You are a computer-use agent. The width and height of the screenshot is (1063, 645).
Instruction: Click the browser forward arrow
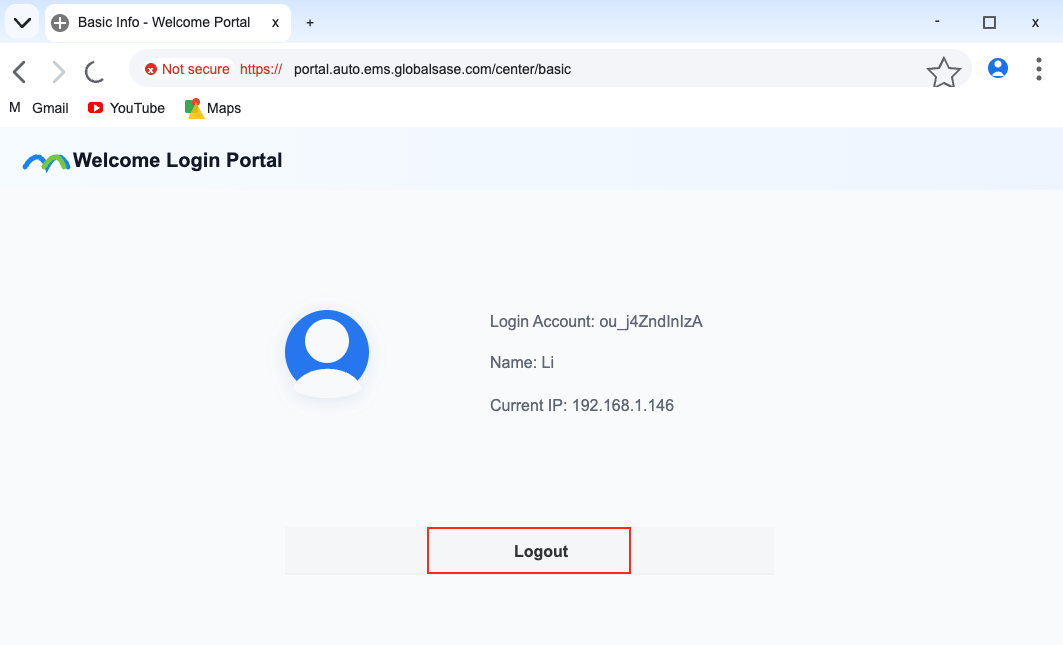pyautogui.click(x=59, y=71)
